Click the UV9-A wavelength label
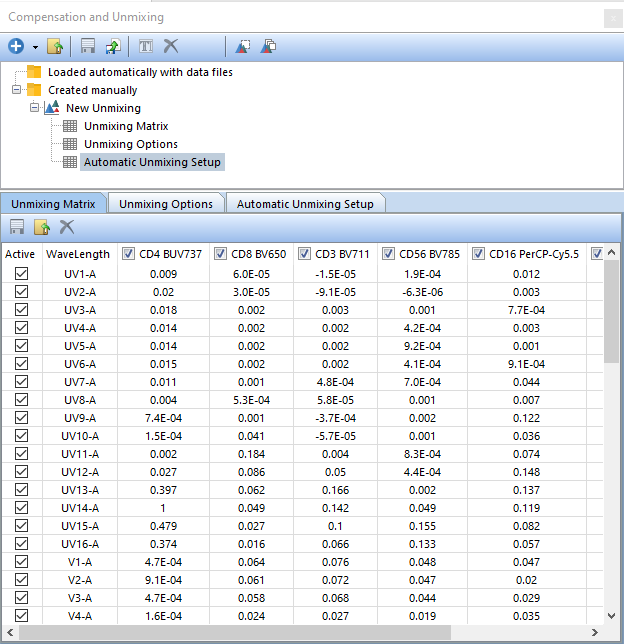 click(80, 418)
